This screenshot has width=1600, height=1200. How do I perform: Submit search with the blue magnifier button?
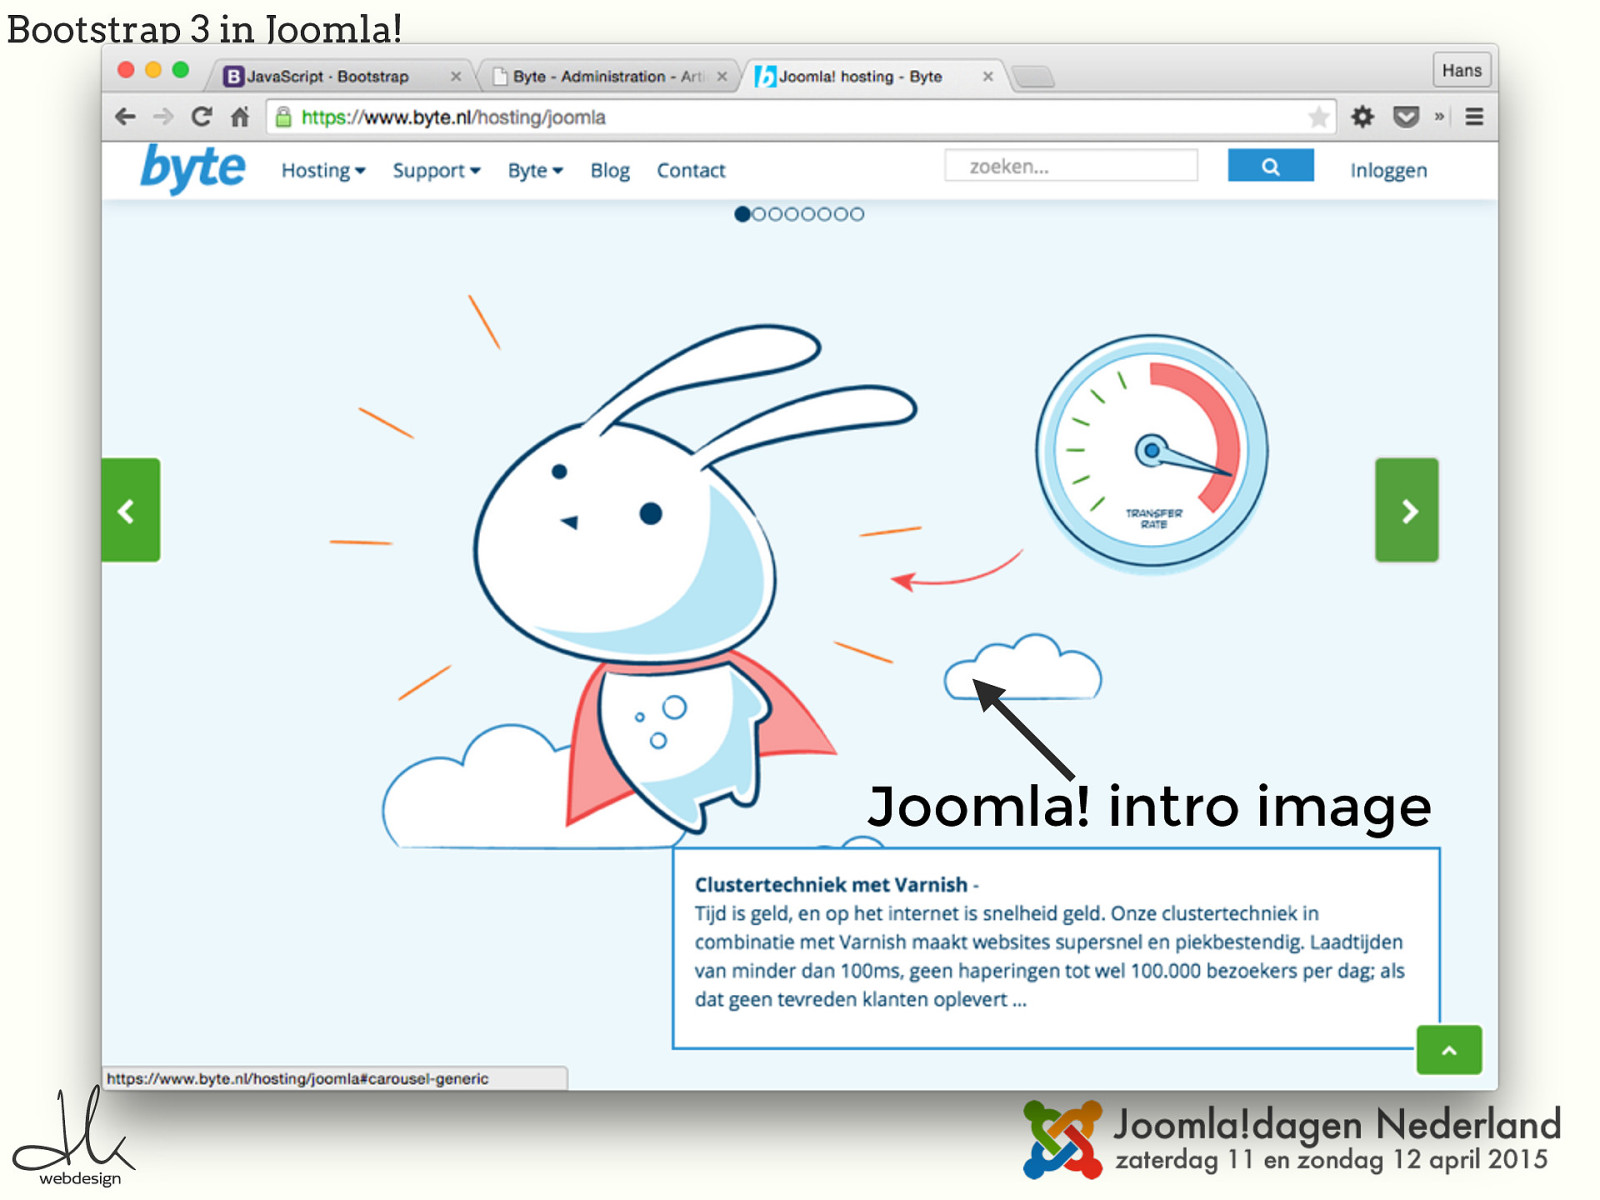[x=1270, y=166]
